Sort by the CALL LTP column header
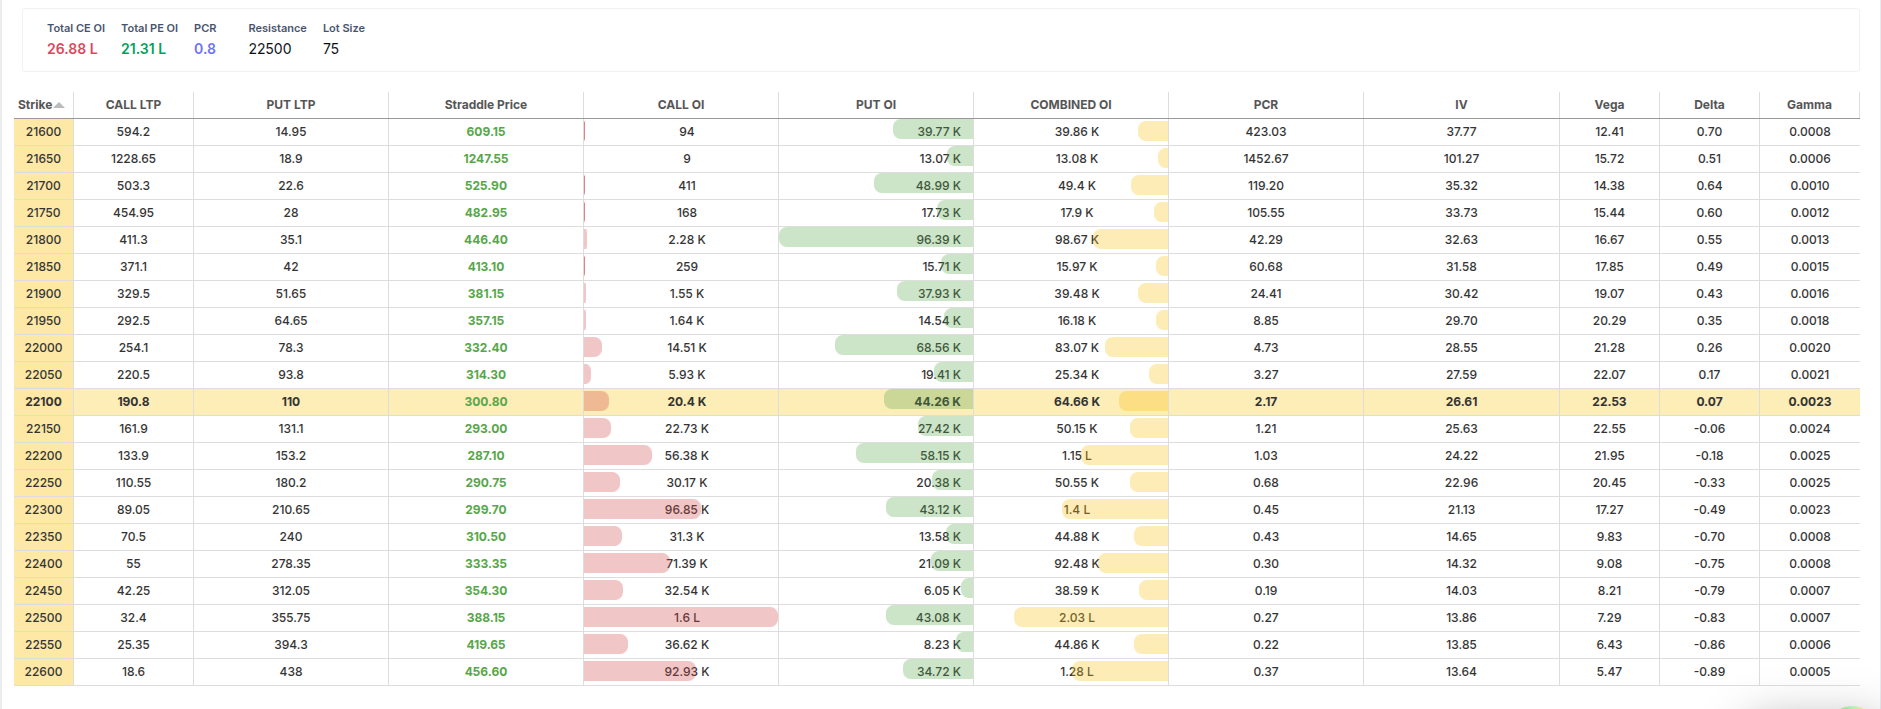The height and width of the screenshot is (709, 1881). pos(133,105)
